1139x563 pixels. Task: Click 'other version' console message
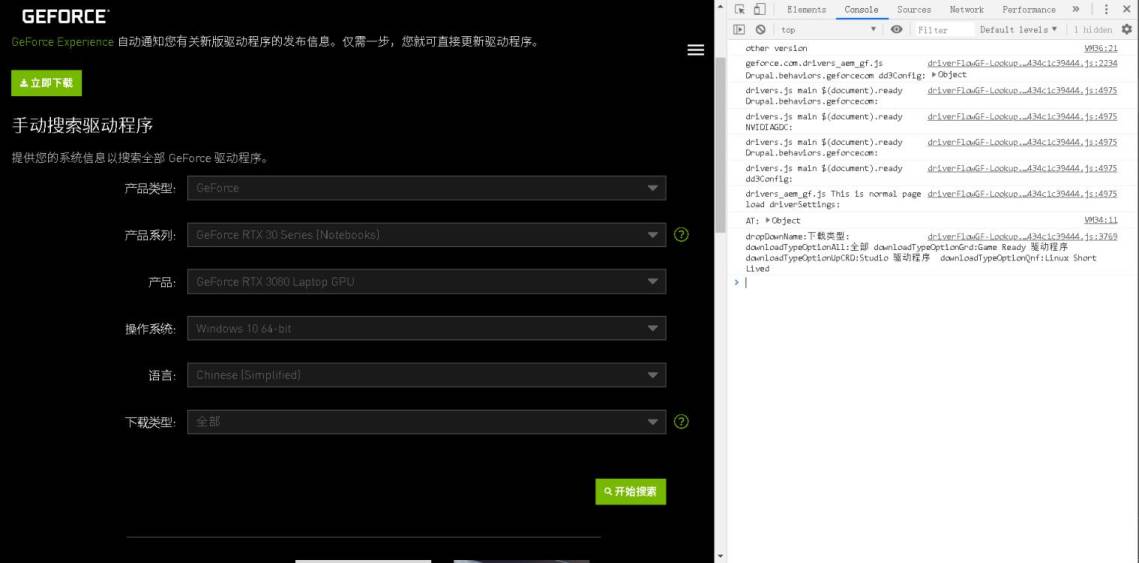pos(776,48)
